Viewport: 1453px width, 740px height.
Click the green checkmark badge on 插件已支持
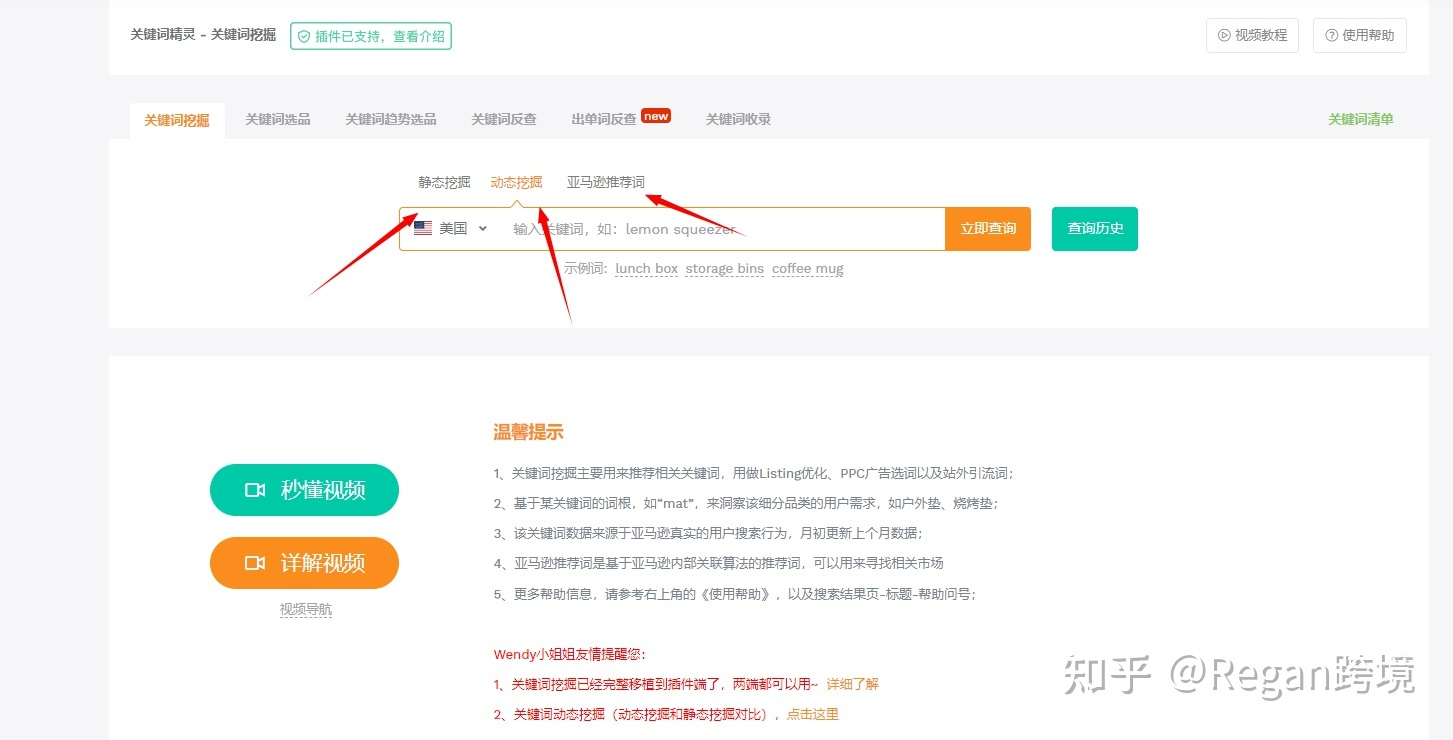tap(303, 35)
